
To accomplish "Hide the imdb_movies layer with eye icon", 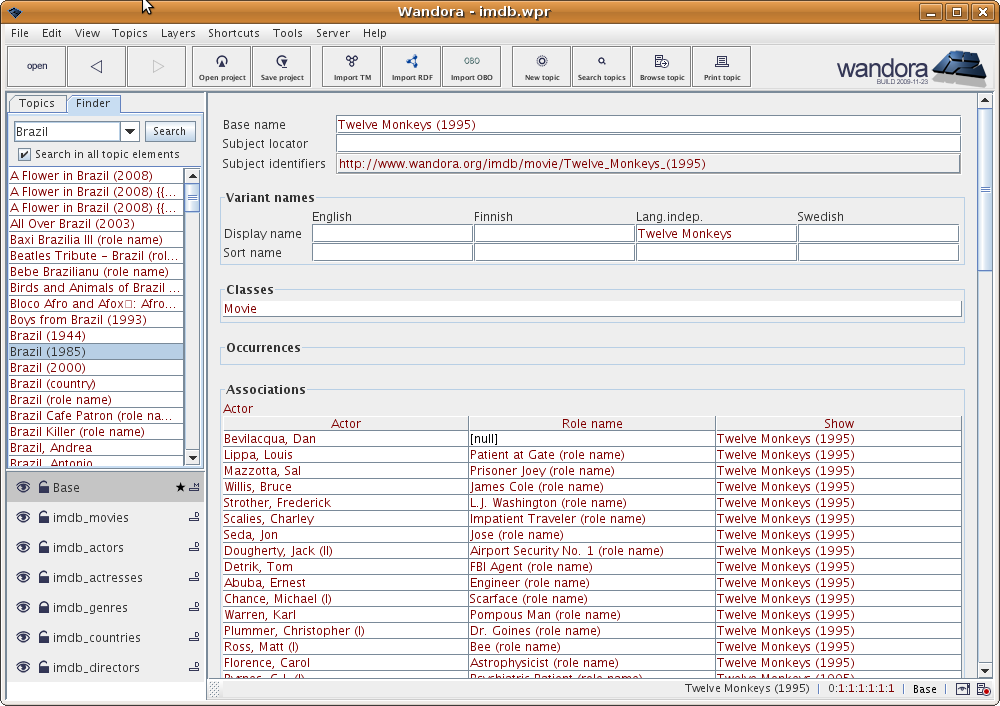I will [24, 518].
